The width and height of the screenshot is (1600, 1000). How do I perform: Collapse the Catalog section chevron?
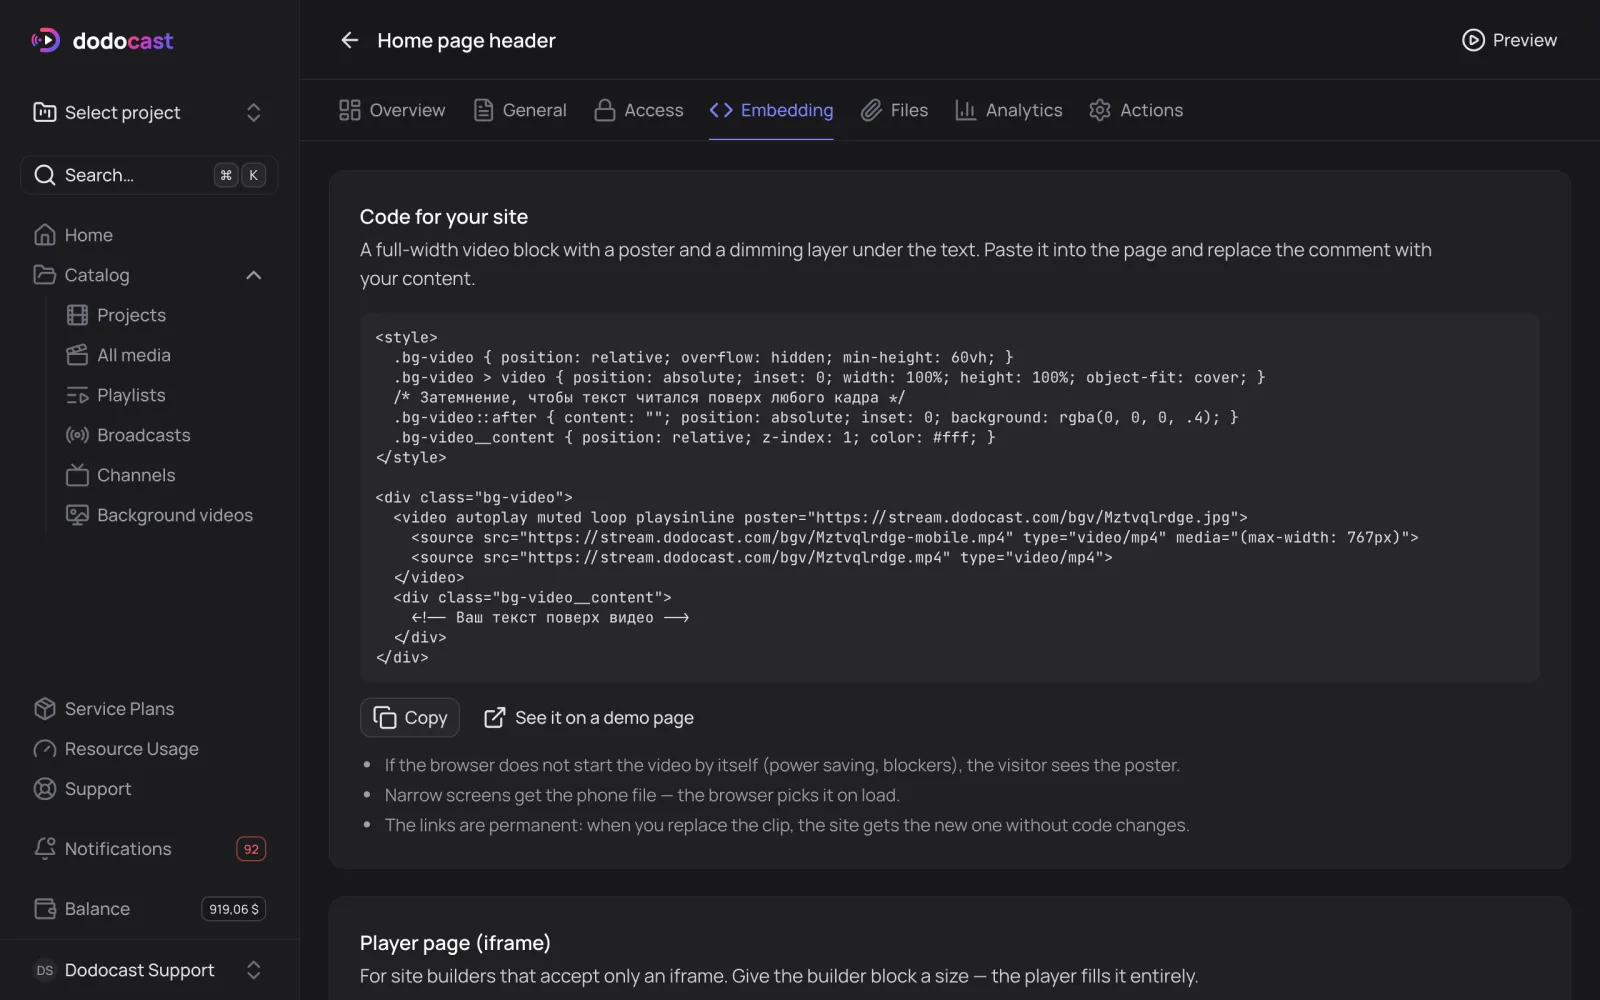[x=254, y=275]
